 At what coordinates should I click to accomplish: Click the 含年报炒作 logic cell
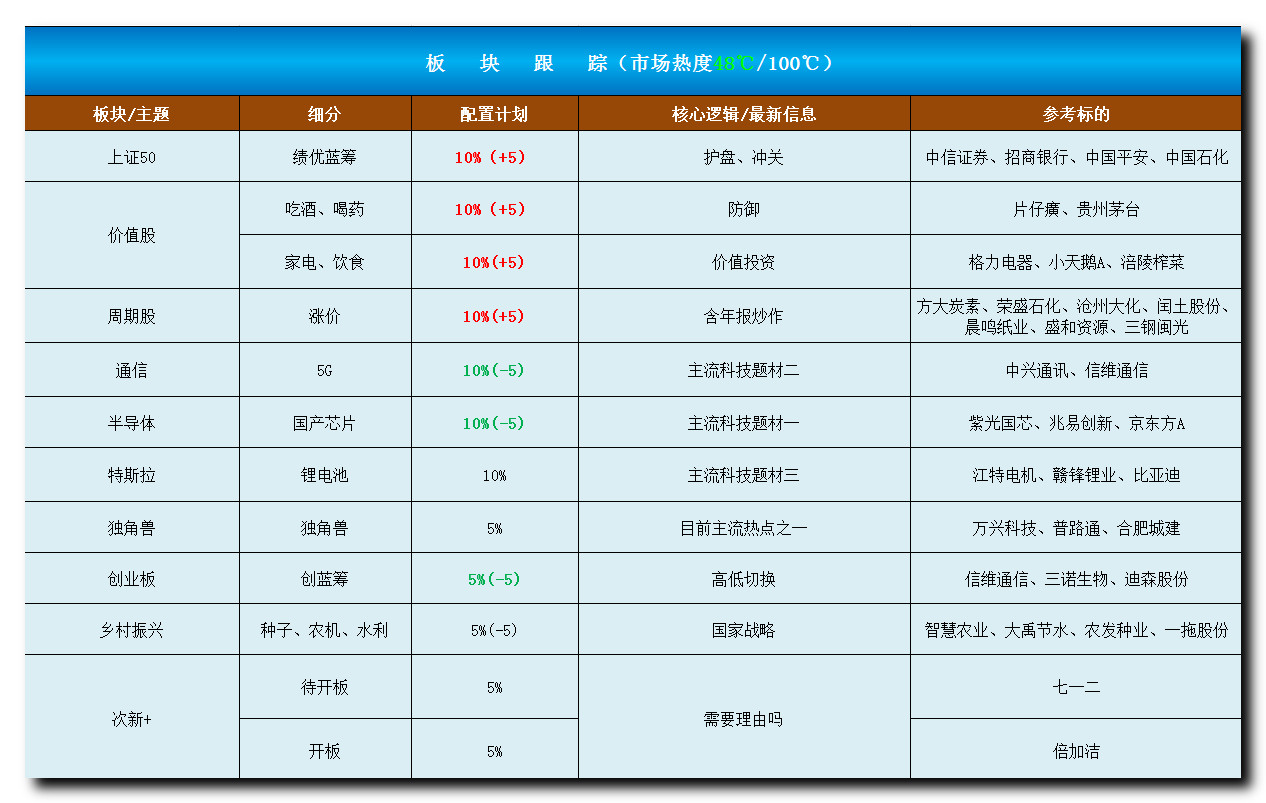[x=744, y=316]
